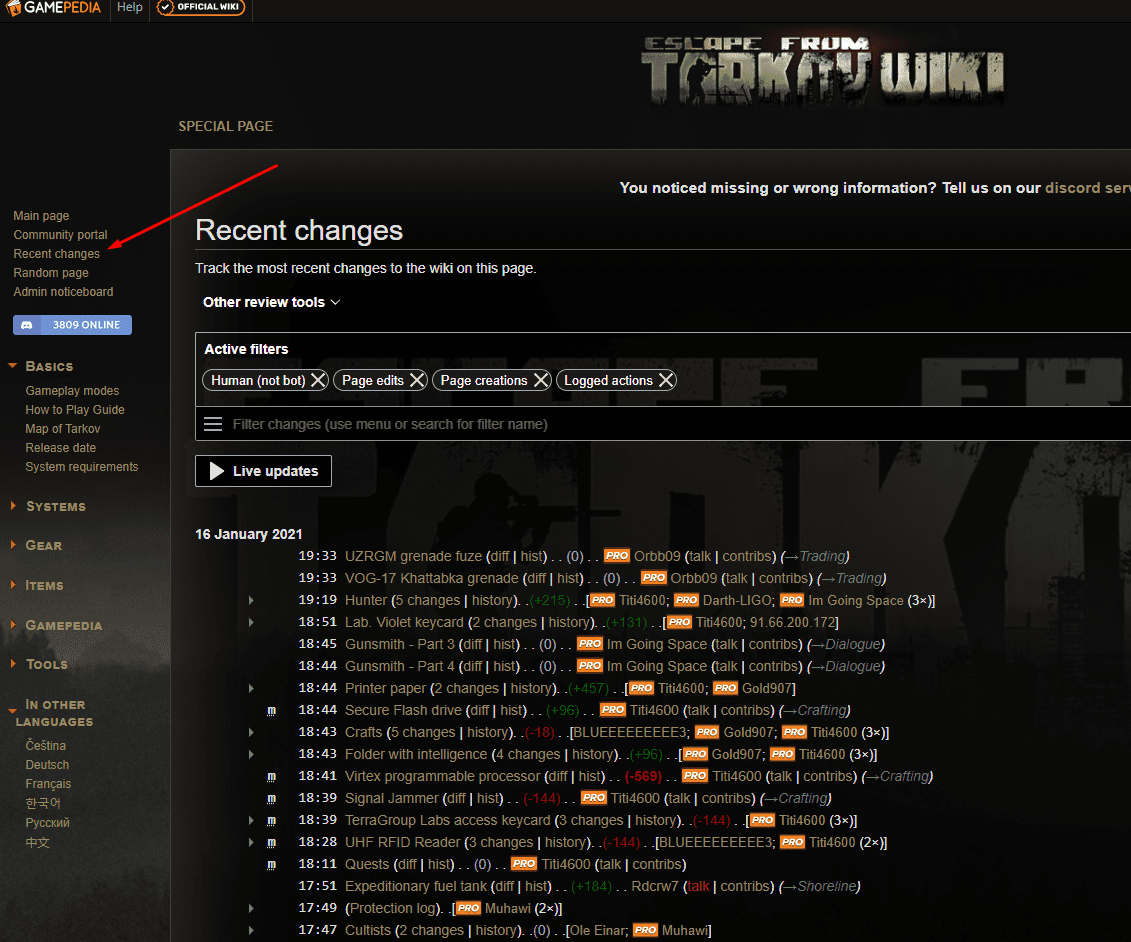Image resolution: width=1131 pixels, height=942 pixels.
Task: Switch to 한국어 language
Action: click(x=43, y=803)
